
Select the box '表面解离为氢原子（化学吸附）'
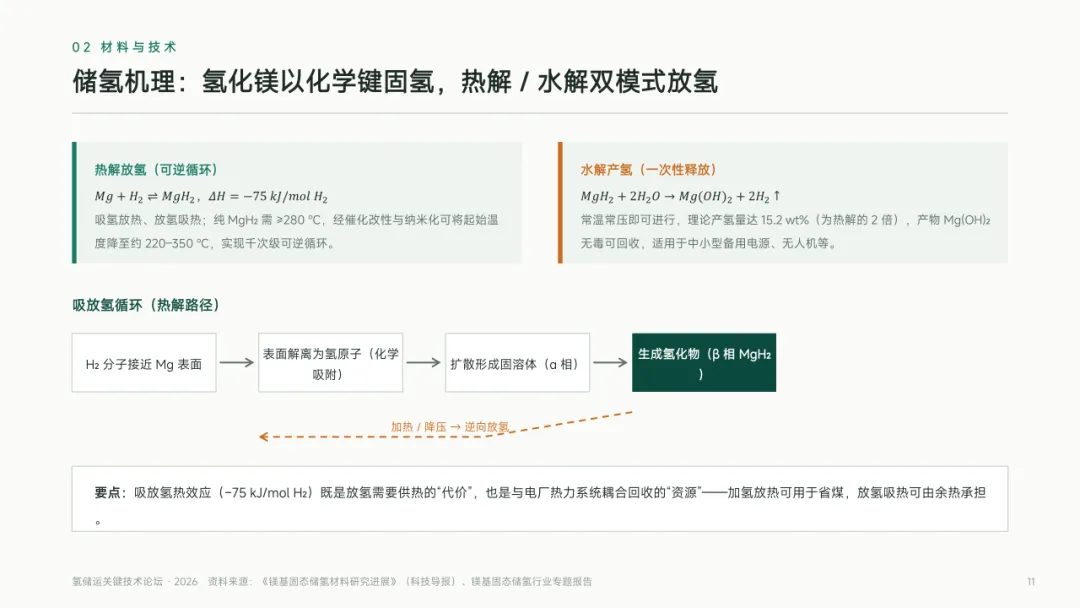pyautogui.click(x=331, y=363)
